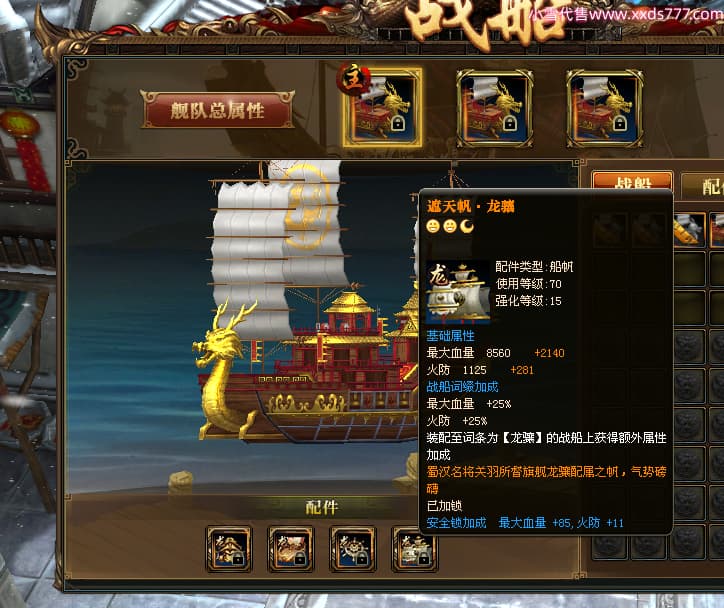Click the first locked lion-head inventory slot
The image size is (724, 608).
point(688,347)
